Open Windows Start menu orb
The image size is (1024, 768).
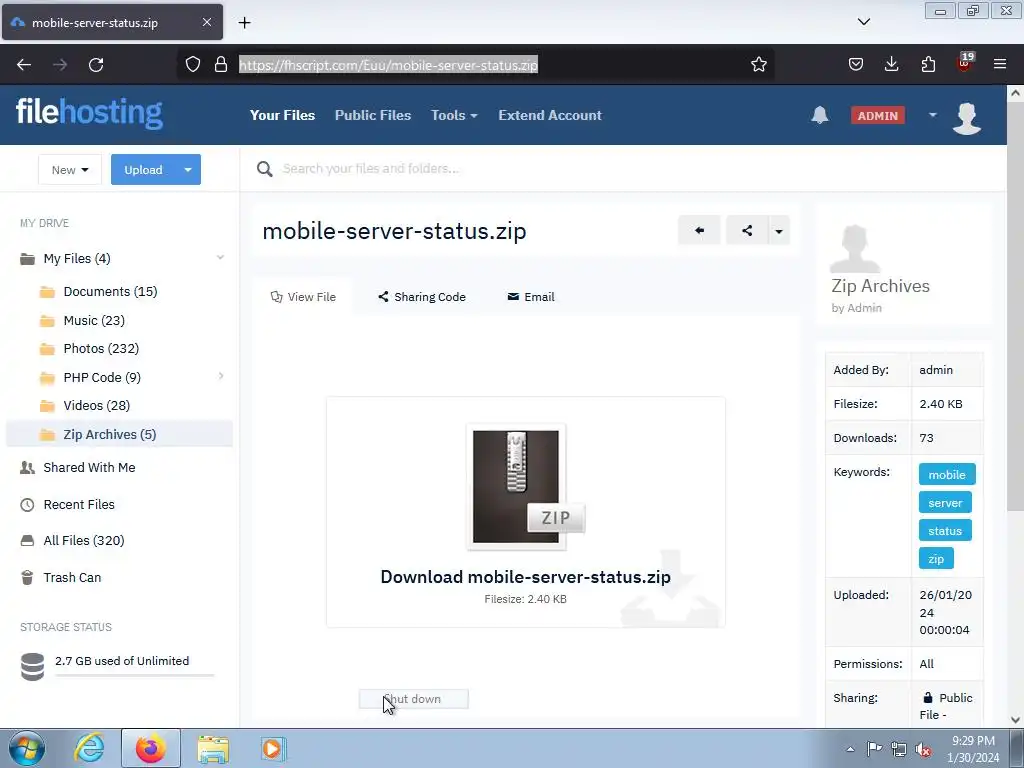pos(27,748)
